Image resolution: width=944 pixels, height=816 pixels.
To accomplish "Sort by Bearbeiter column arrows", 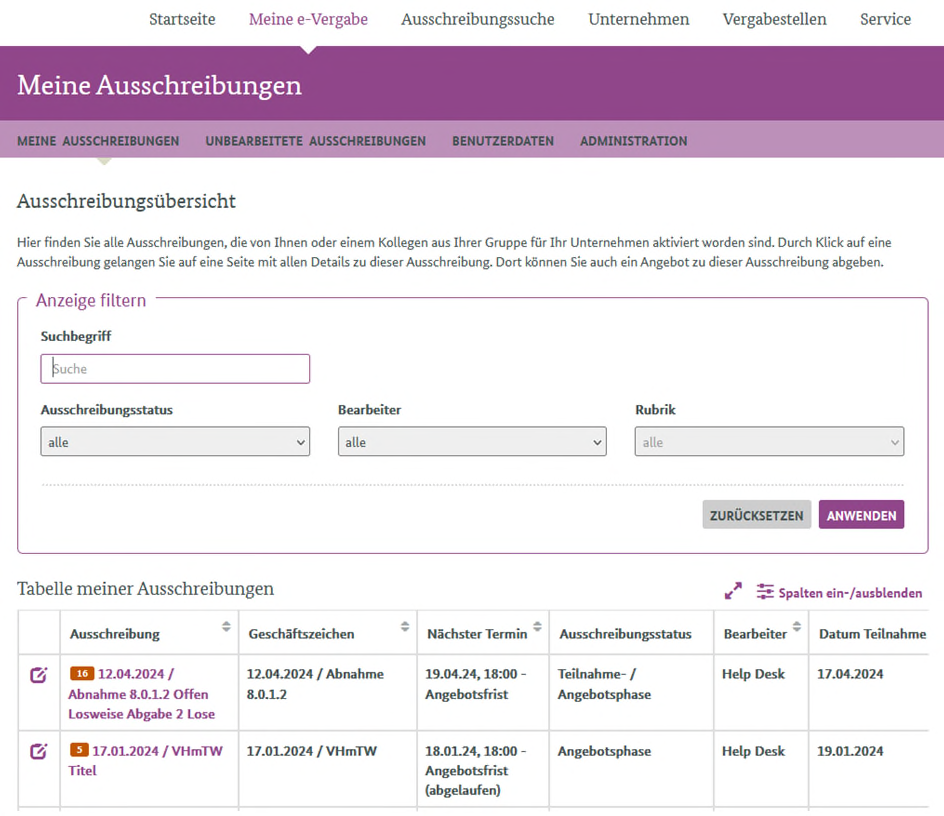I will point(797,627).
